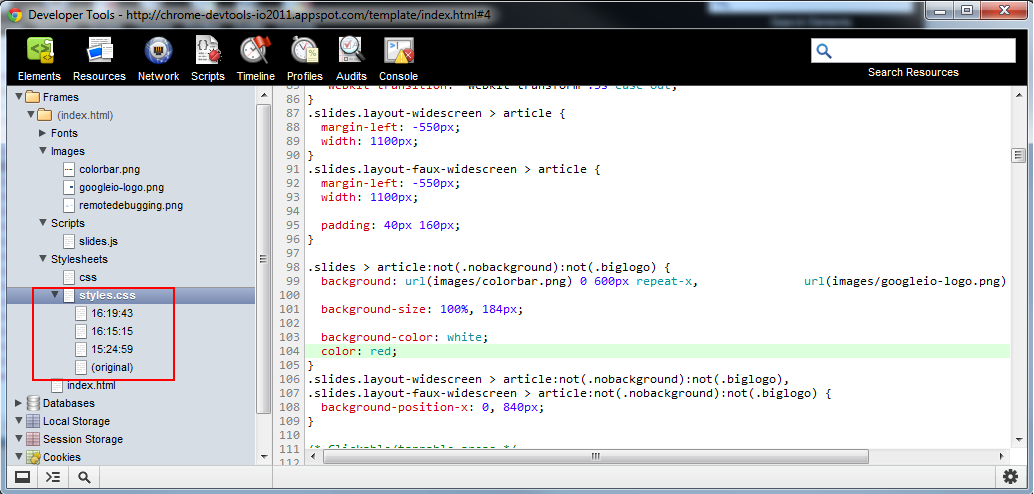
Task: Select remotedebugging.png image resource
Action: (123, 205)
